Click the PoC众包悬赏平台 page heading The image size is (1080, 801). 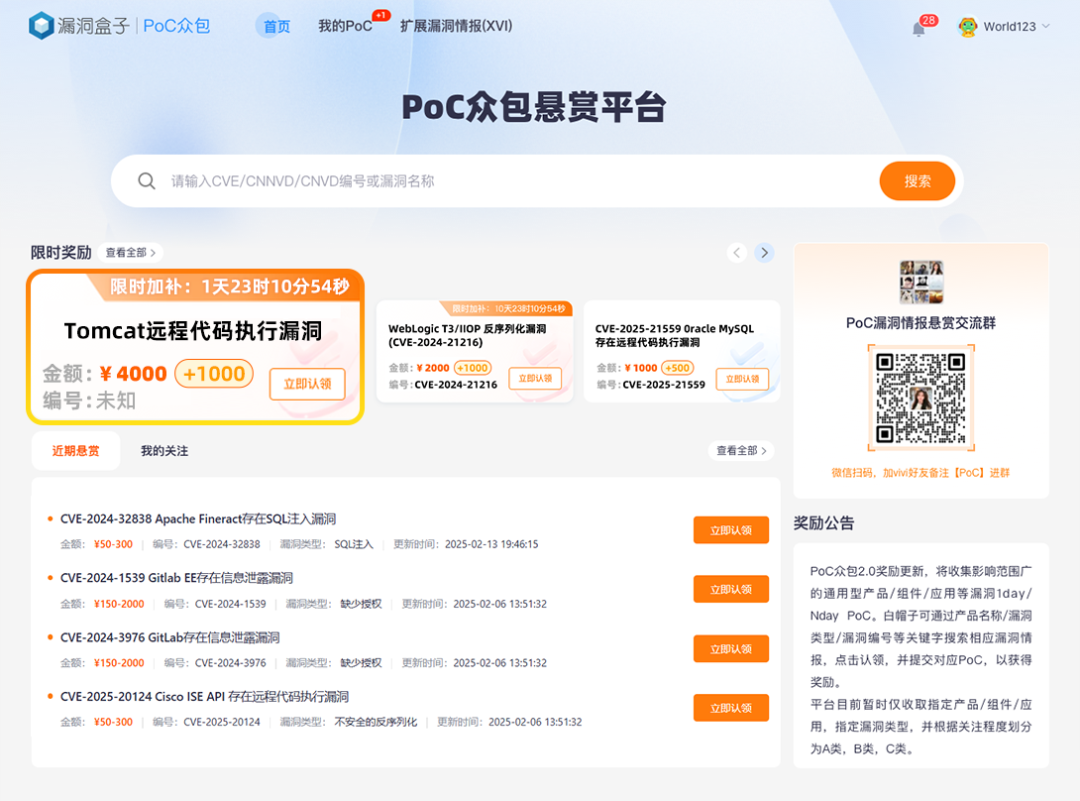pyautogui.click(x=534, y=107)
